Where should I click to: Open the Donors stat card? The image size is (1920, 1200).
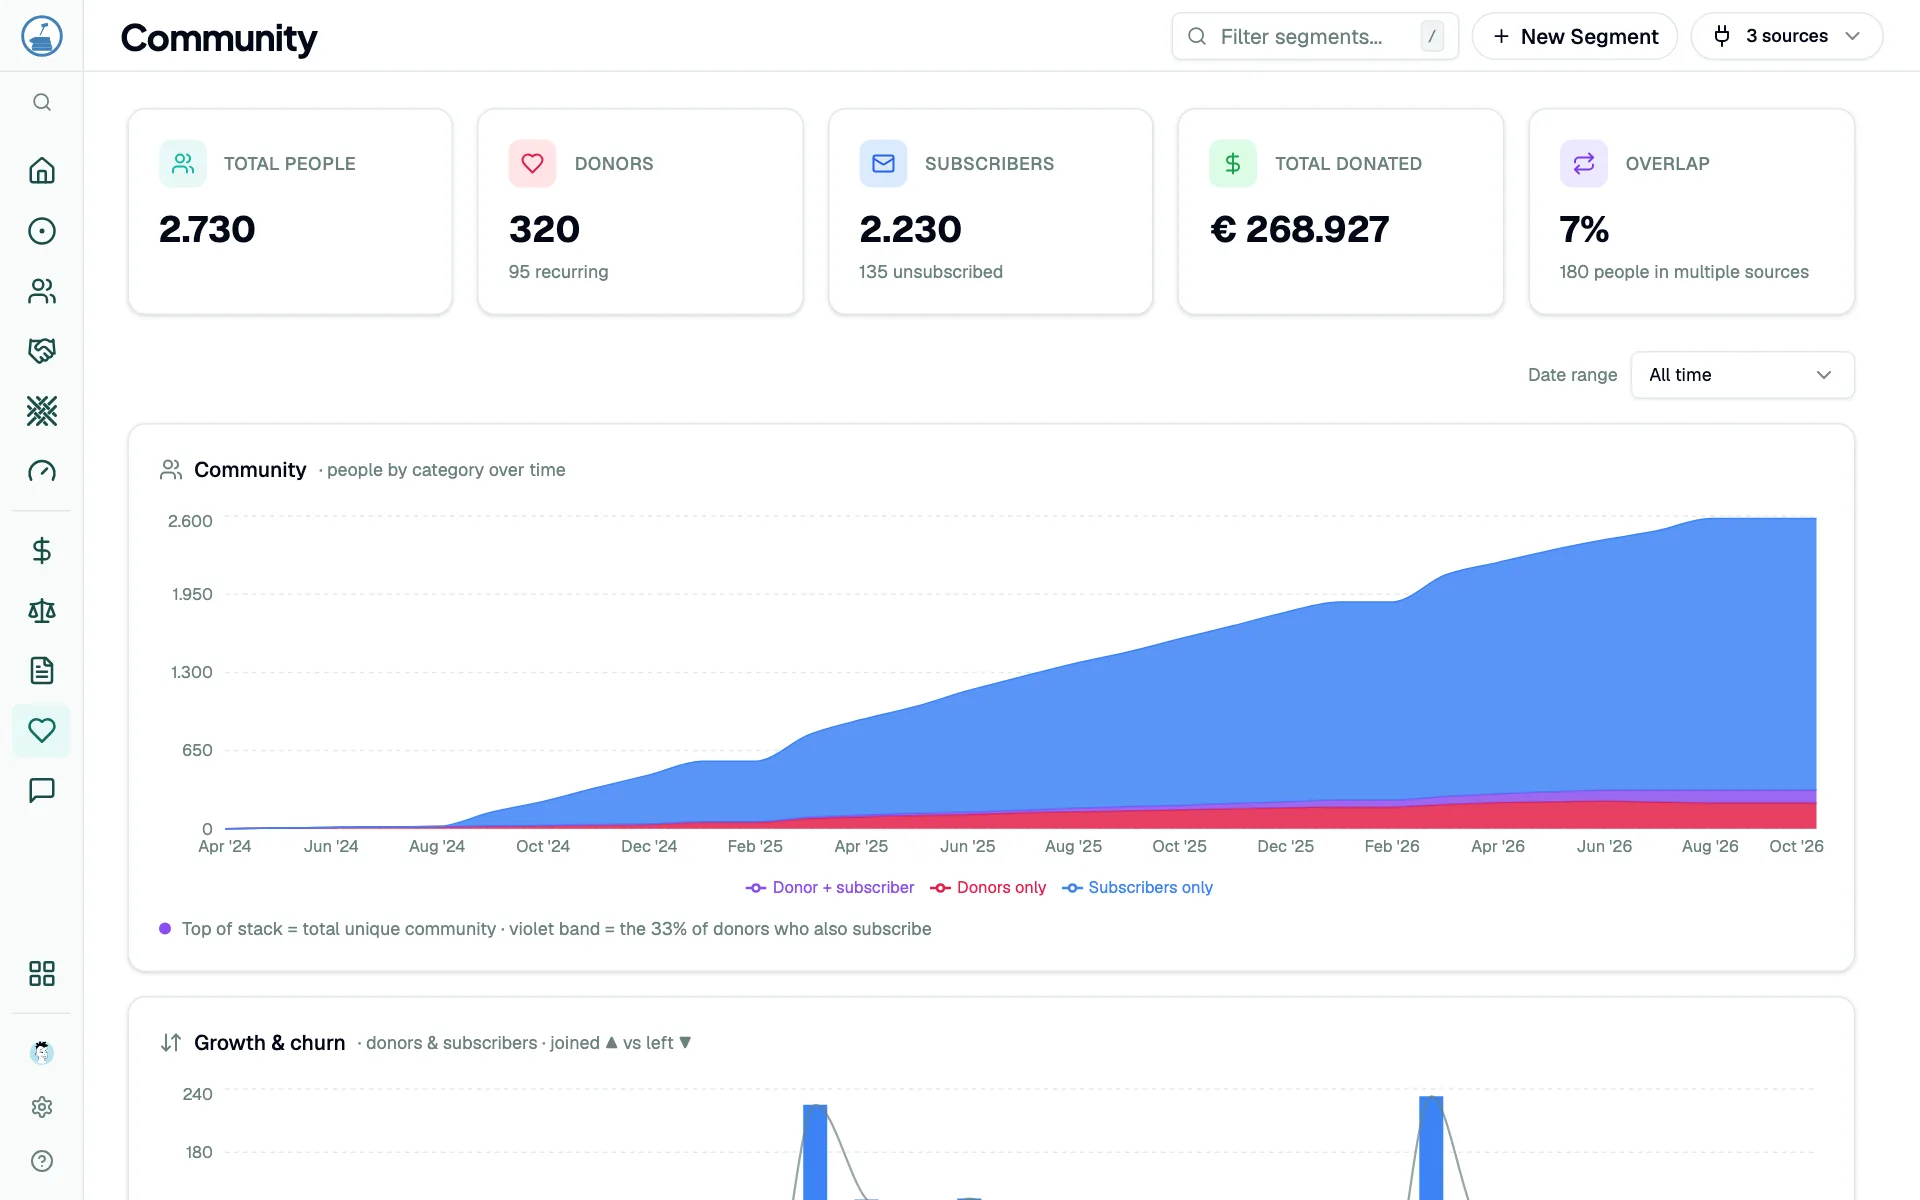(x=640, y=212)
